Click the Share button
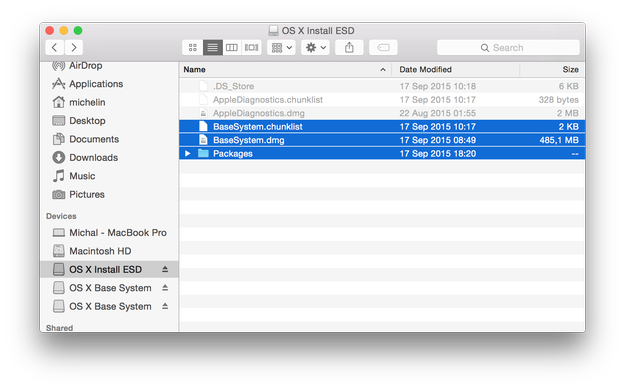The image size is (625, 389). coord(349,47)
